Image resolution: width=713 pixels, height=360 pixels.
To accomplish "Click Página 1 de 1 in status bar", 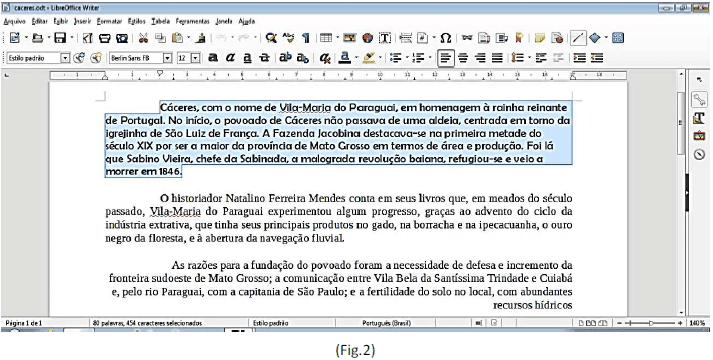I will click(23, 323).
